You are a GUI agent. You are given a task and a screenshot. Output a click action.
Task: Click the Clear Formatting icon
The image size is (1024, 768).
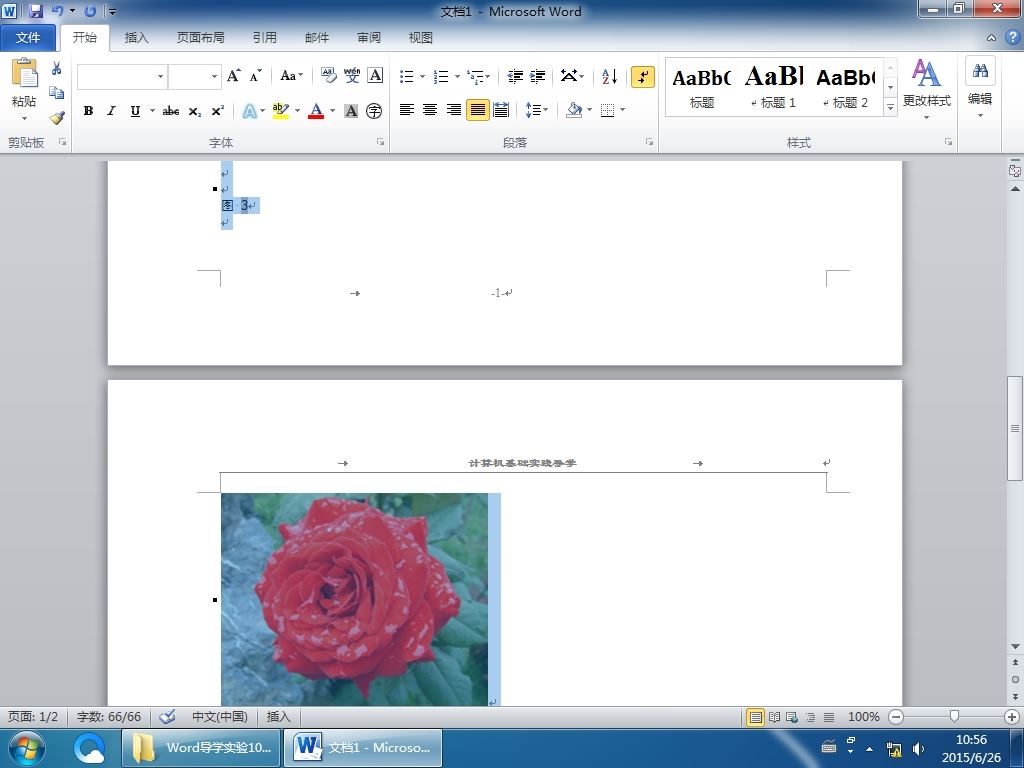(x=328, y=76)
